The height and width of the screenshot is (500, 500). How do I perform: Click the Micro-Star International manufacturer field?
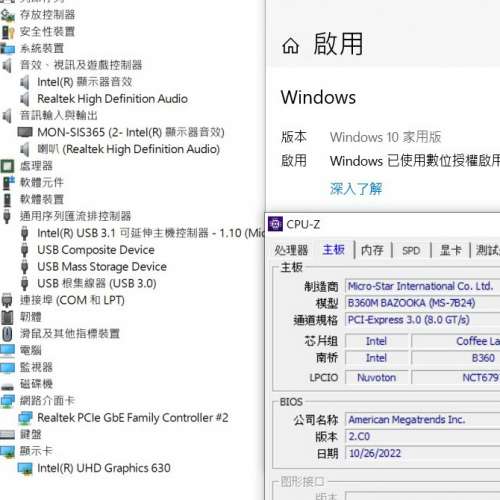pos(422,286)
